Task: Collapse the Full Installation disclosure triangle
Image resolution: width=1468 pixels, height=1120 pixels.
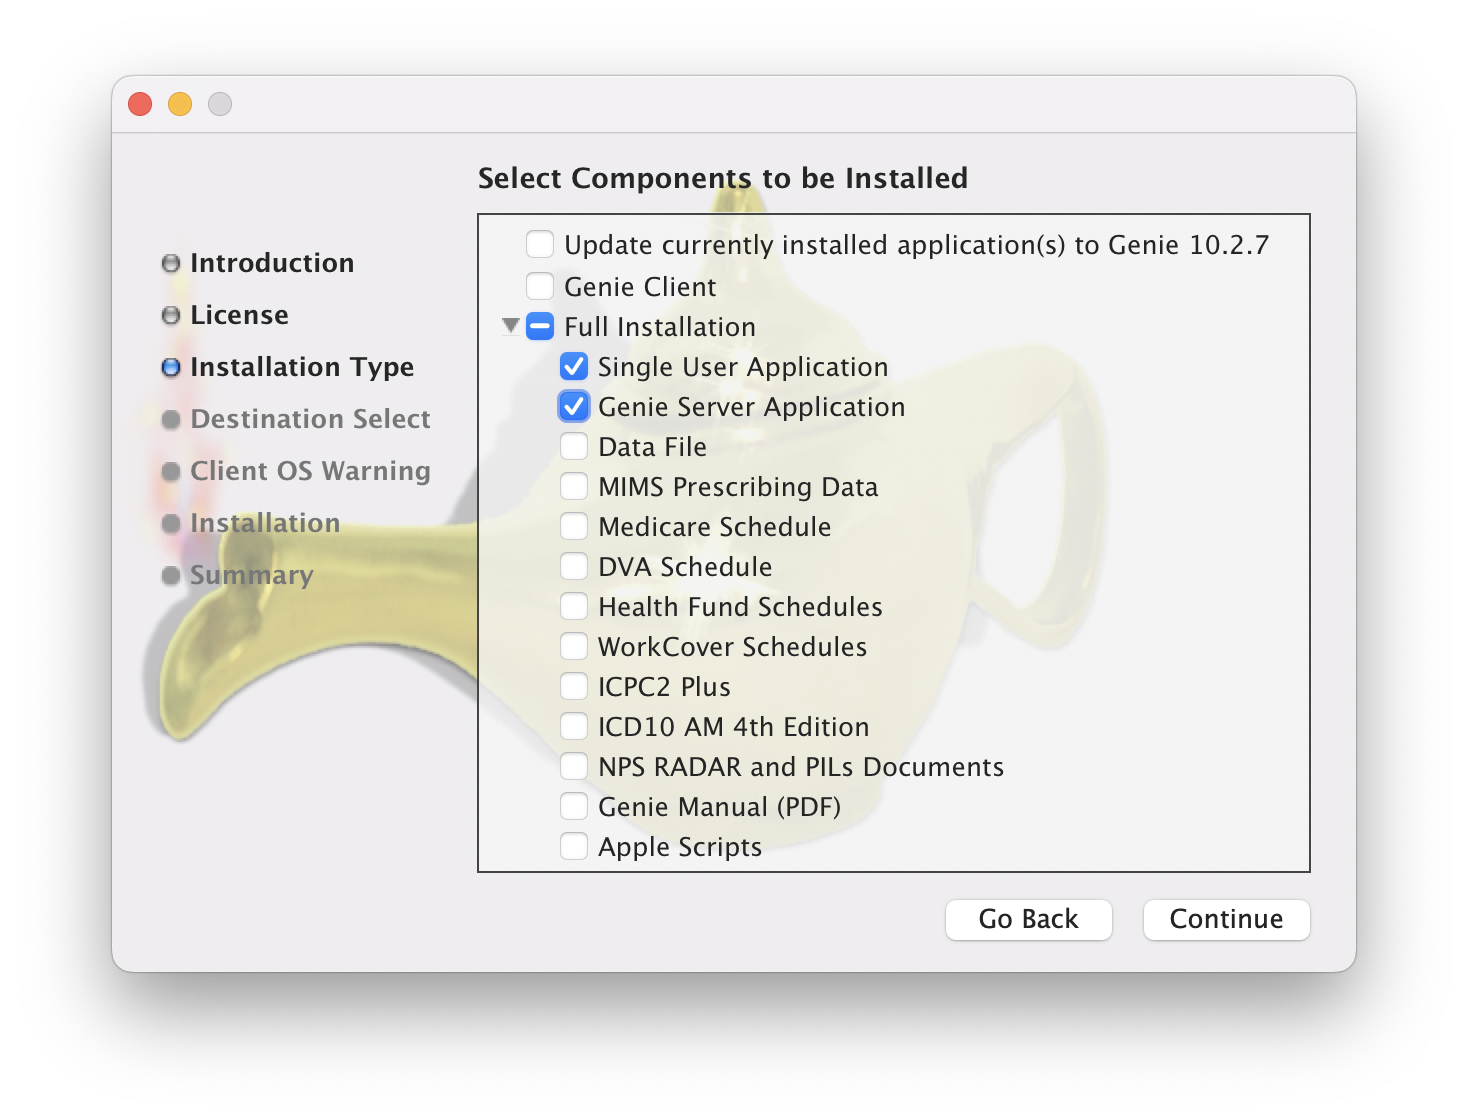Action: tap(510, 326)
